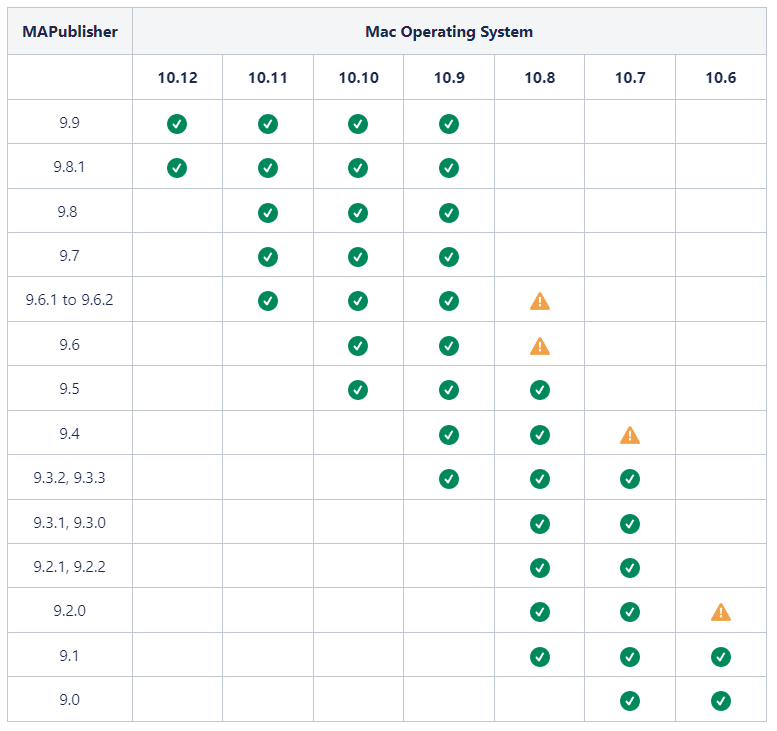777x731 pixels.
Task: Select the check mark for 9.8.1 on 10.12
Action: 177,168
